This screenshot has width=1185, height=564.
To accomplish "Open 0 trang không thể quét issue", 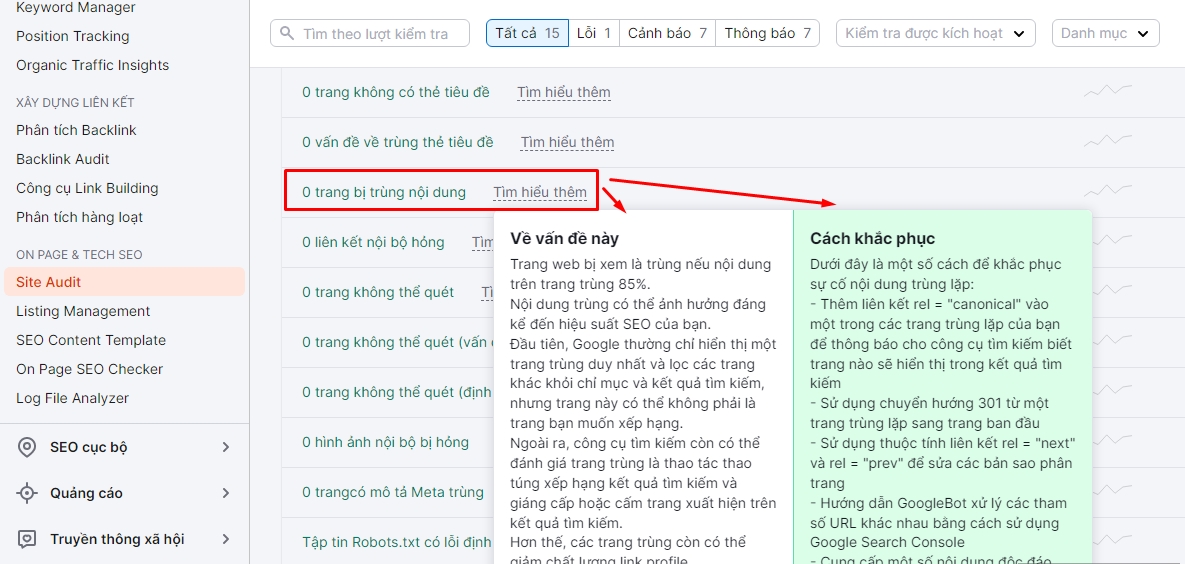I will pyautogui.click(x=378, y=292).
